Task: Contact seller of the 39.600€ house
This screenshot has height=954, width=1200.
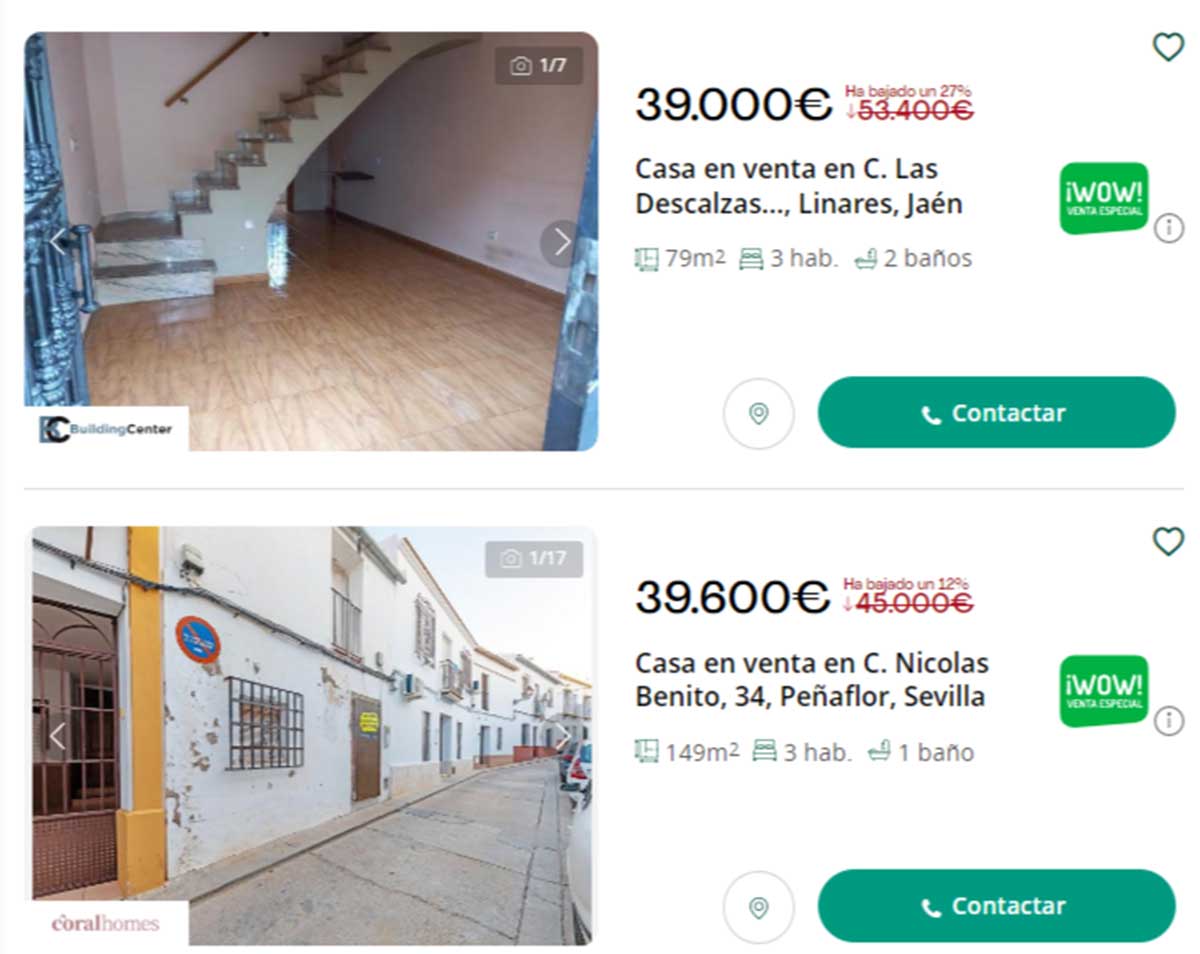Action: 996,906
